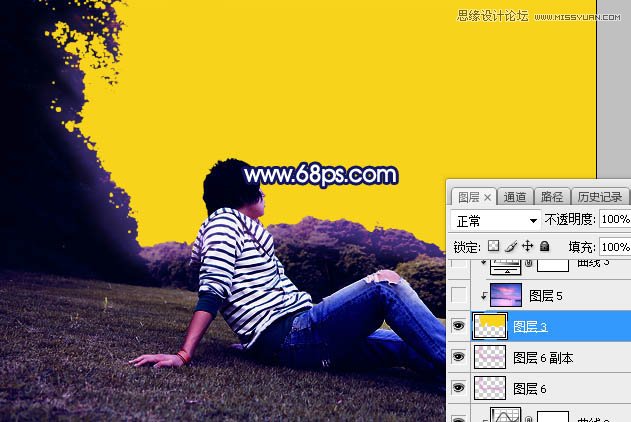Select the 图层 6 副本 thumbnail
631x422 pixels.
click(x=490, y=357)
